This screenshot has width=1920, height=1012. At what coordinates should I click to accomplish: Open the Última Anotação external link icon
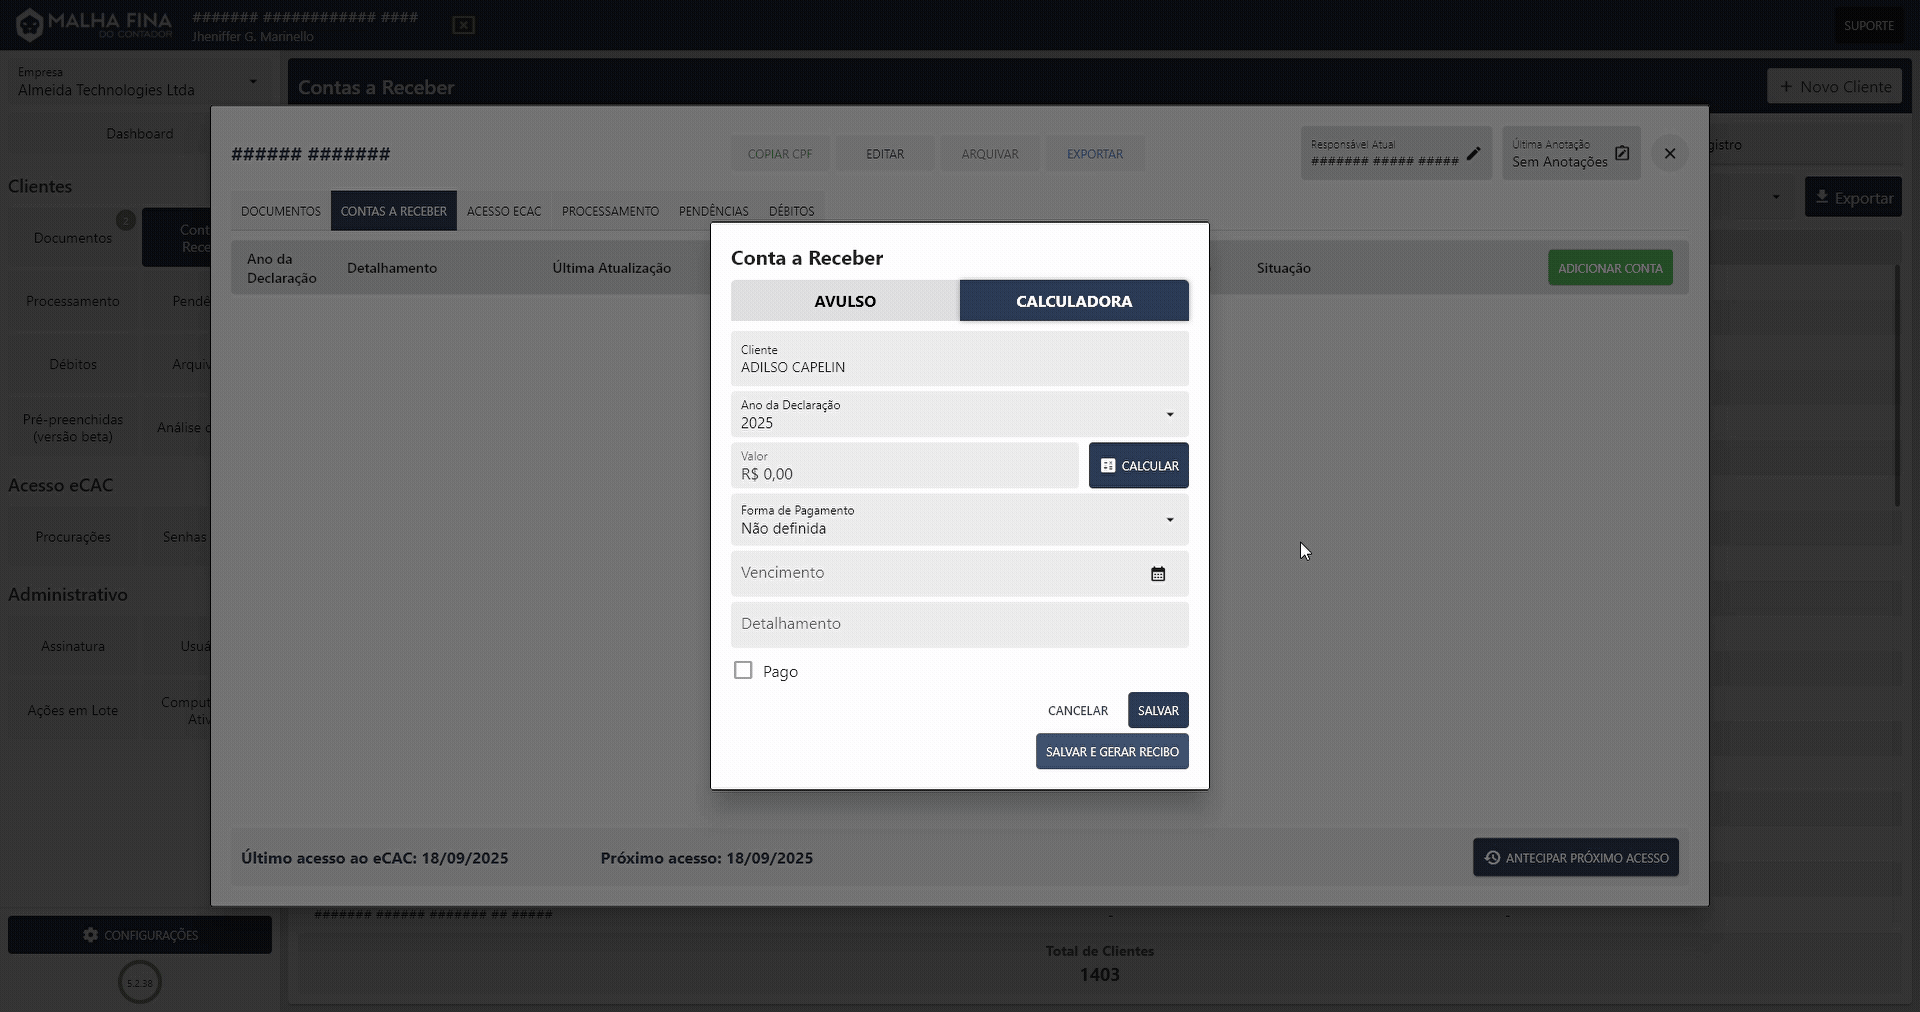(1623, 152)
